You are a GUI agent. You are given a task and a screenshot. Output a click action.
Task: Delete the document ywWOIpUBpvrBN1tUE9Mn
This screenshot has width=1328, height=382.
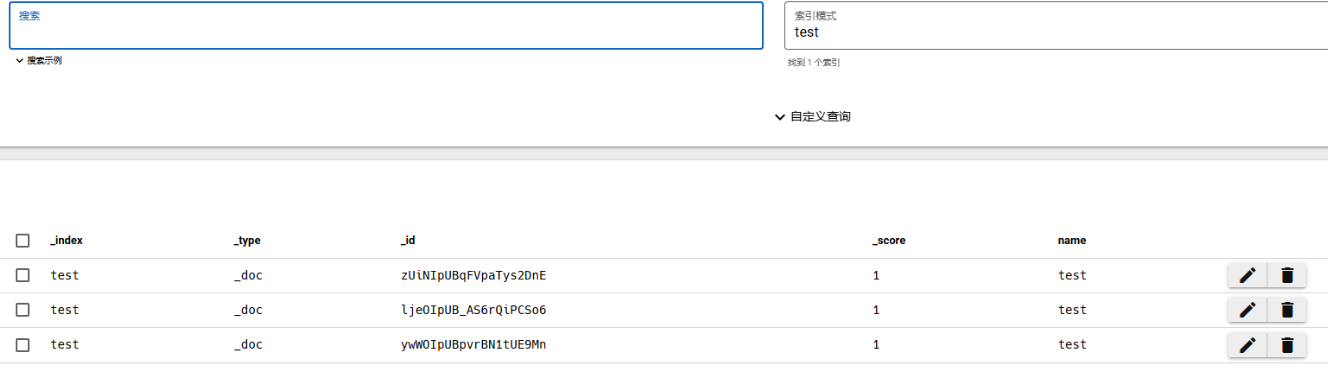click(1287, 345)
